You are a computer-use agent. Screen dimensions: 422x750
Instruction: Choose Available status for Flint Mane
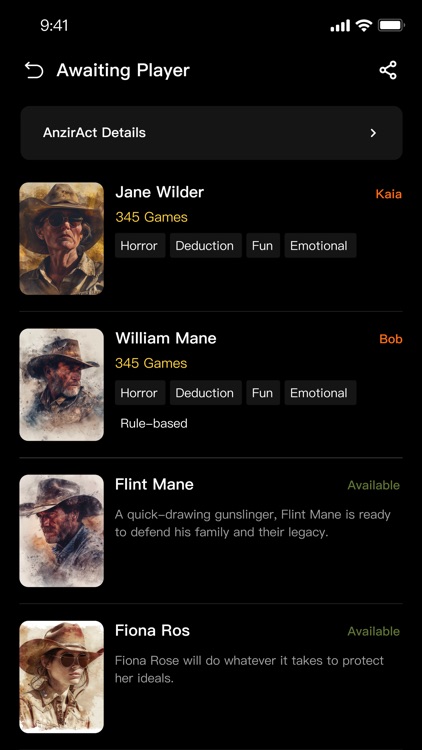374,485
